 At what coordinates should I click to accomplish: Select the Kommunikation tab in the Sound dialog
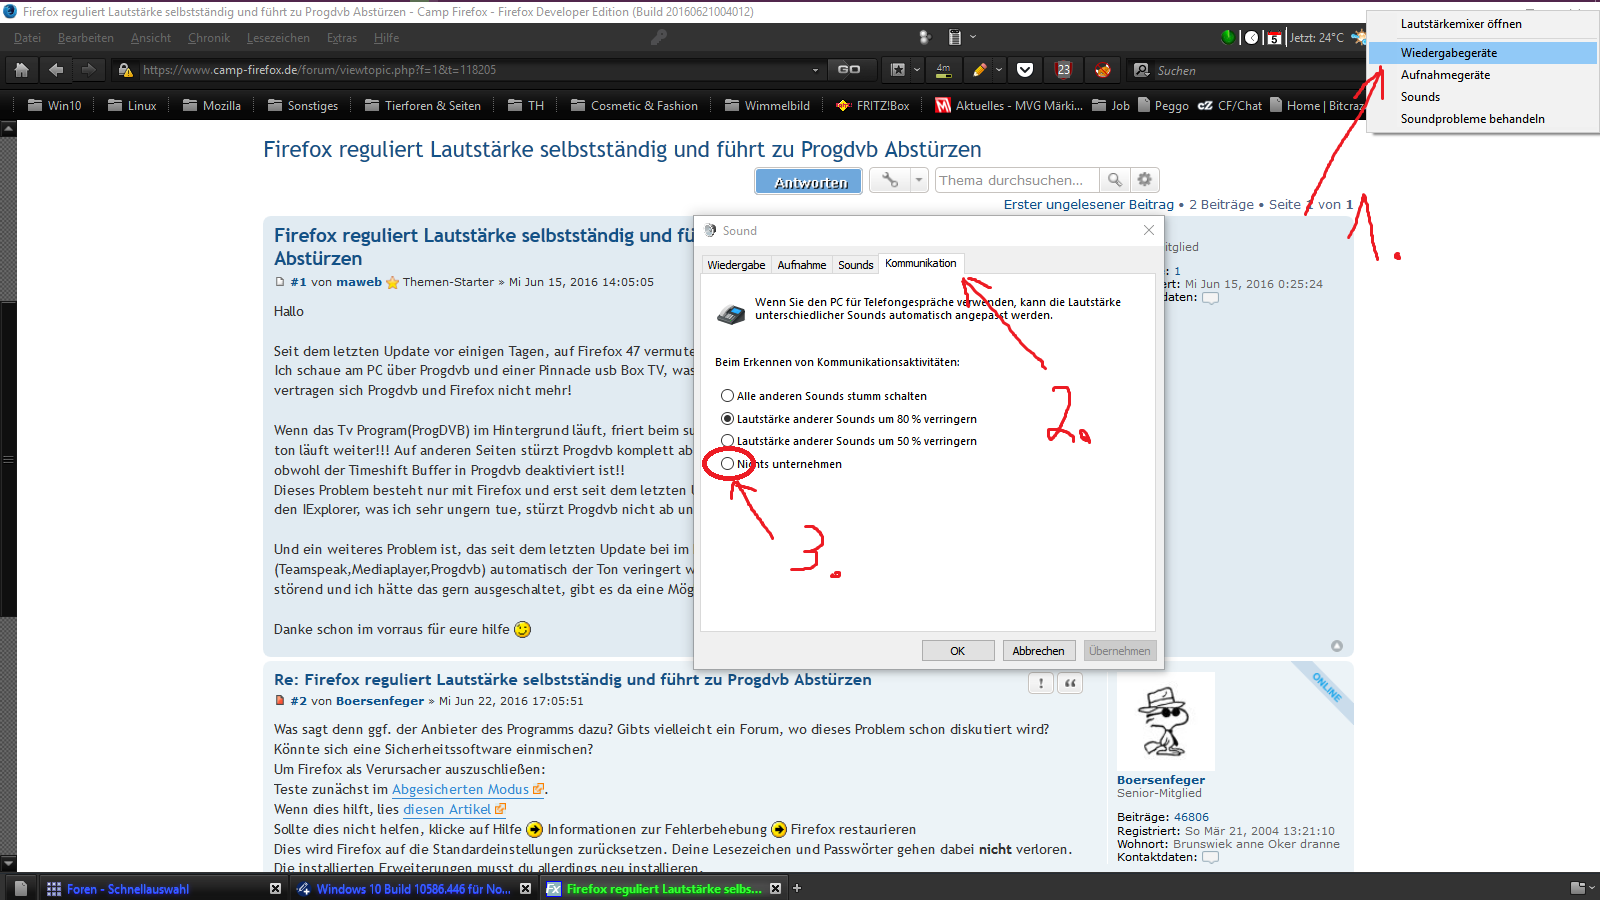tap(921, 263)
